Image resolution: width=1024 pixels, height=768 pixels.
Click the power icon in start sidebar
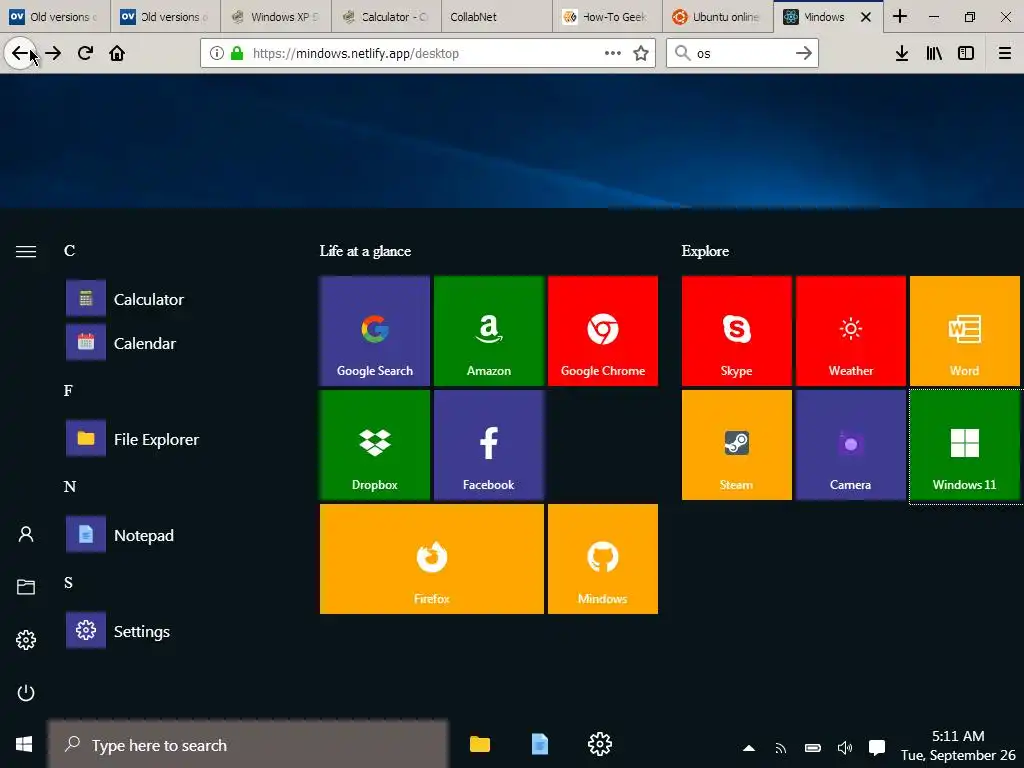(x=26, y=692)
